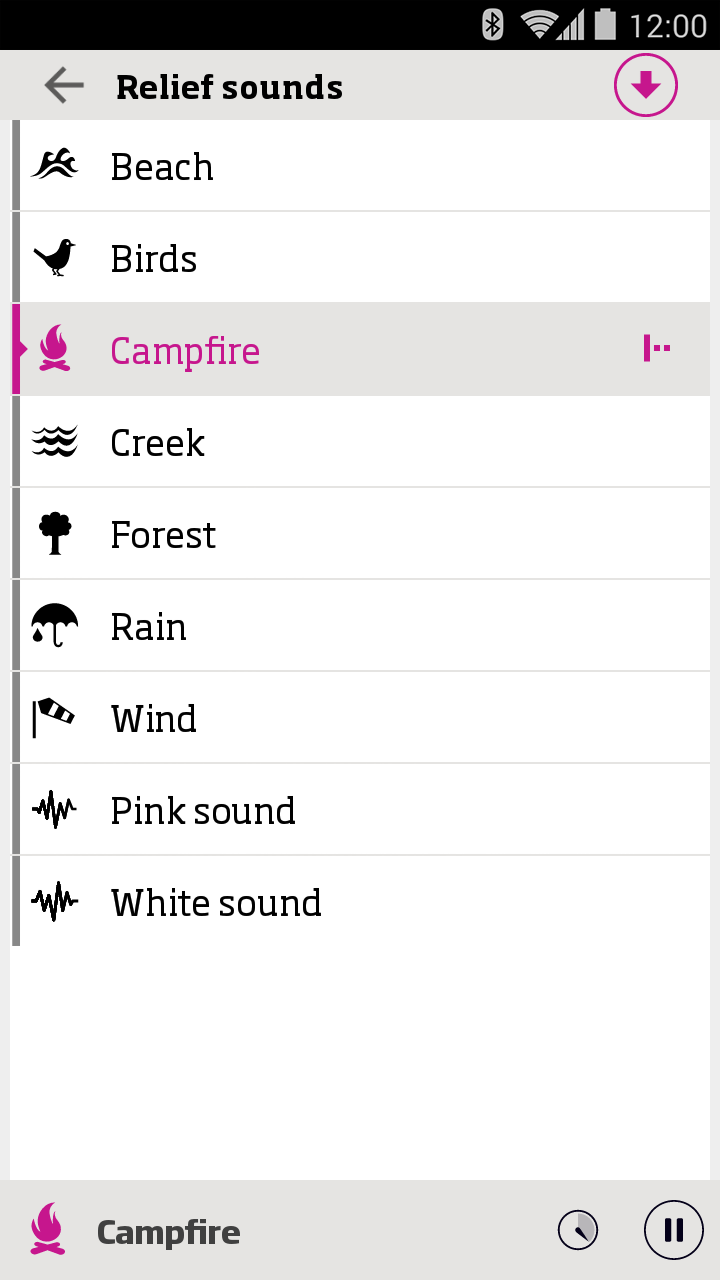Tap the Forest tree icon
The image size is (720, 1280).
(54, 534)
